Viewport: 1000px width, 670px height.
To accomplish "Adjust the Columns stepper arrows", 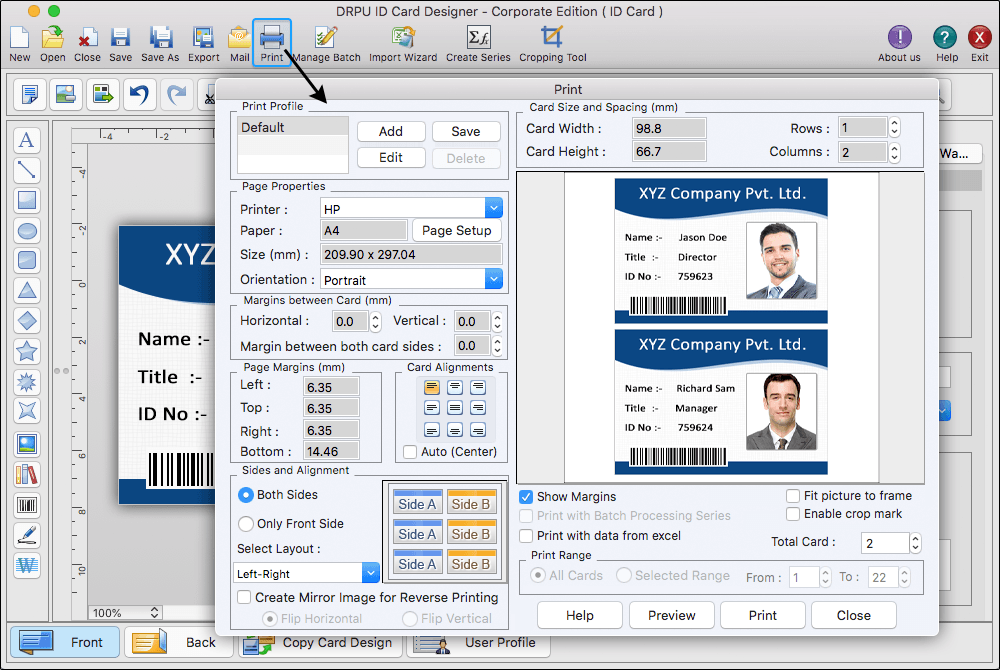I will pos(894,152).
